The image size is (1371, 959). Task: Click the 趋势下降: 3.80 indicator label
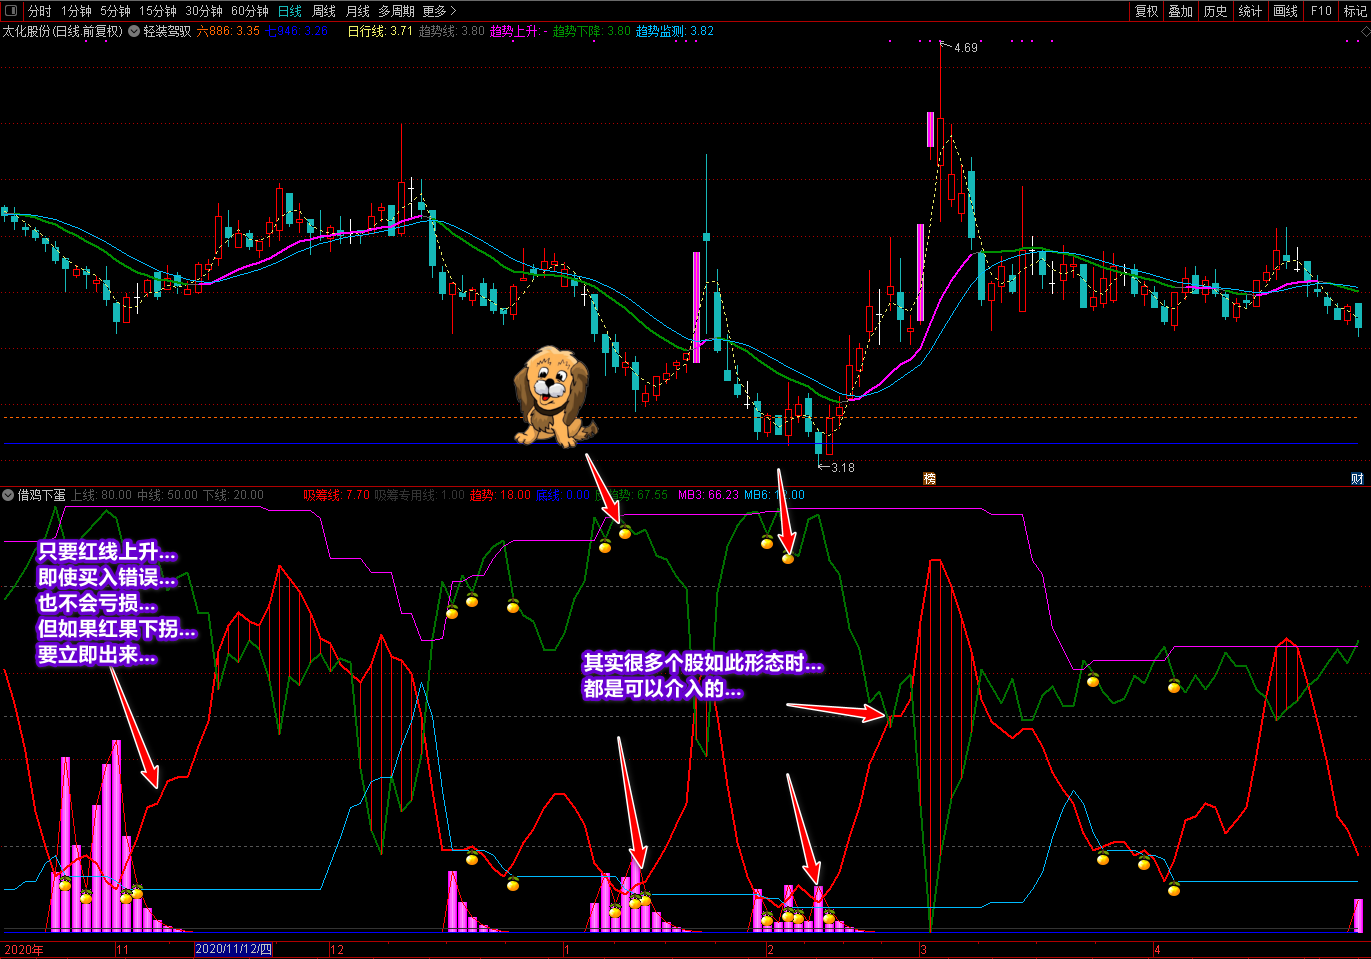tap(592, 31)
